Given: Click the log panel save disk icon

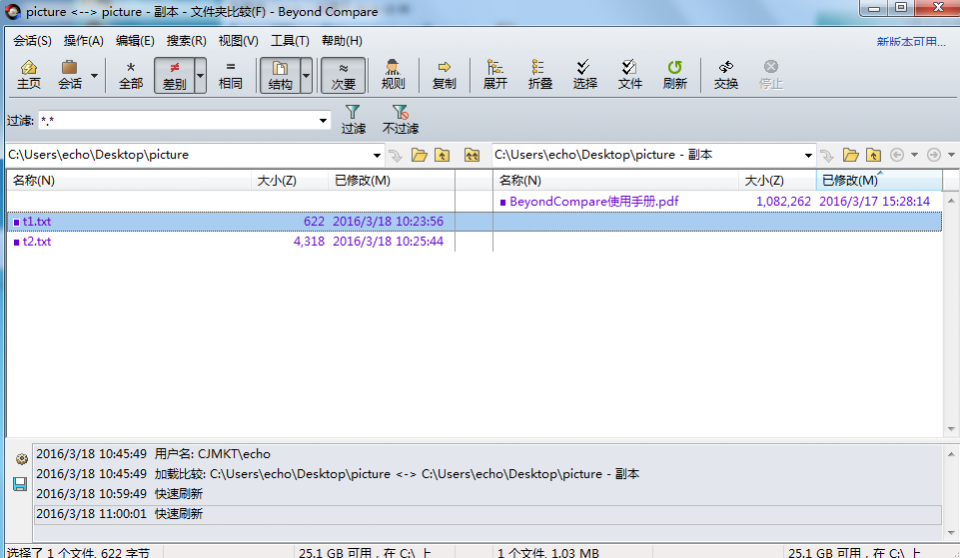Looking at the screenshot, I should 20,484.
